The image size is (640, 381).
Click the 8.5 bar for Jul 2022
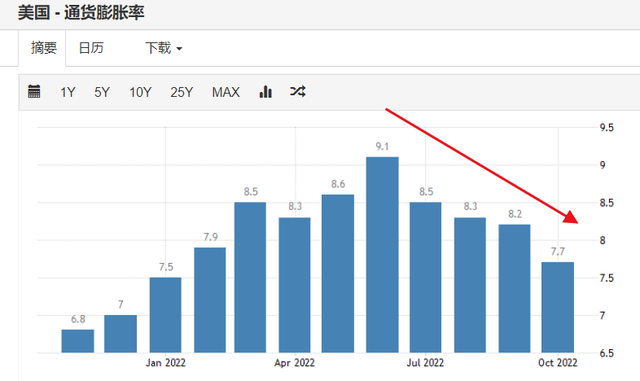coord(425,277)
